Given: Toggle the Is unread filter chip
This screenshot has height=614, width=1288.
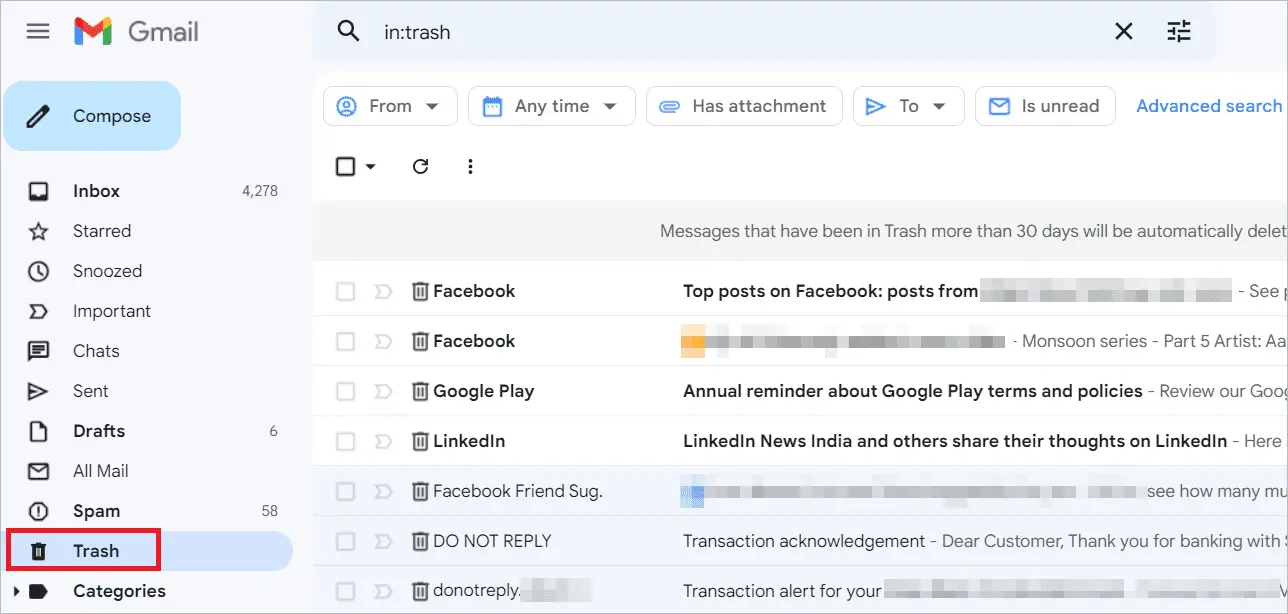Looking at the screenshot, I should click(x=1045, y=106).
